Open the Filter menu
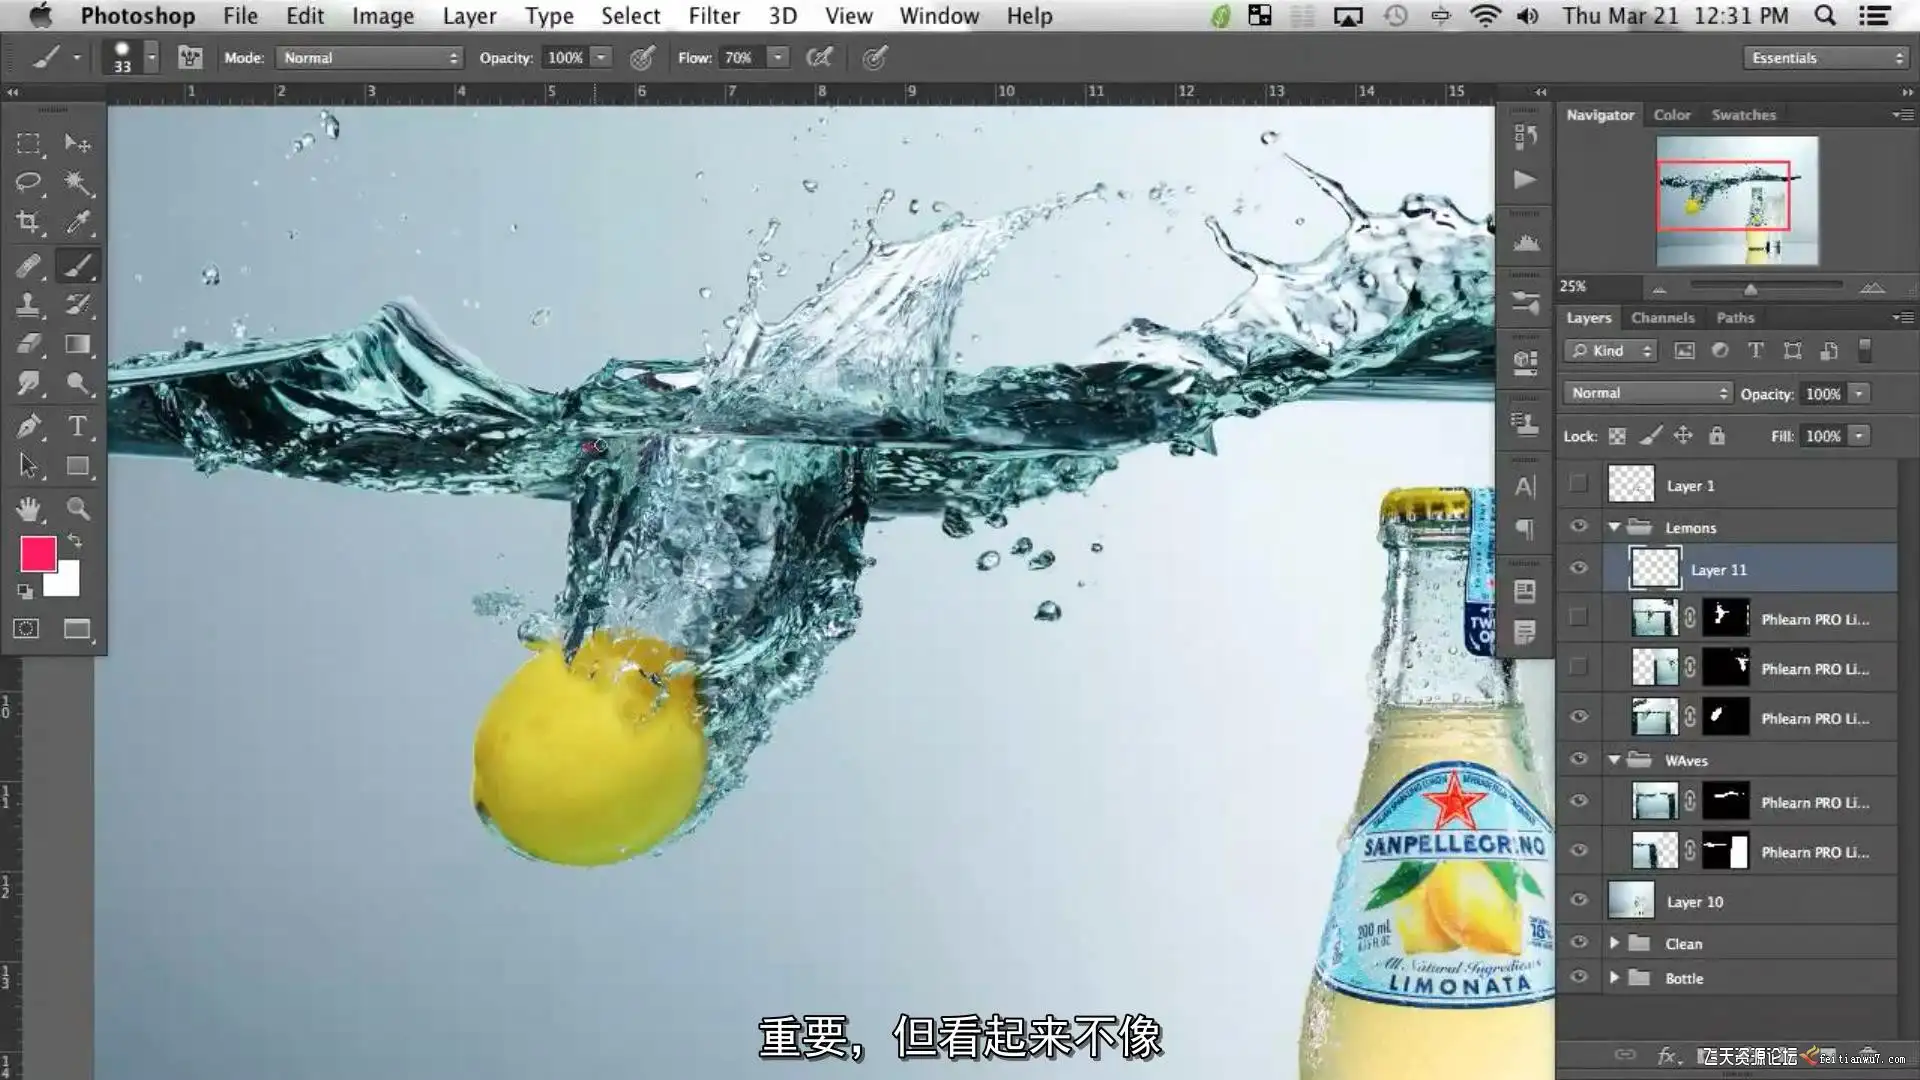 point(713,16)
